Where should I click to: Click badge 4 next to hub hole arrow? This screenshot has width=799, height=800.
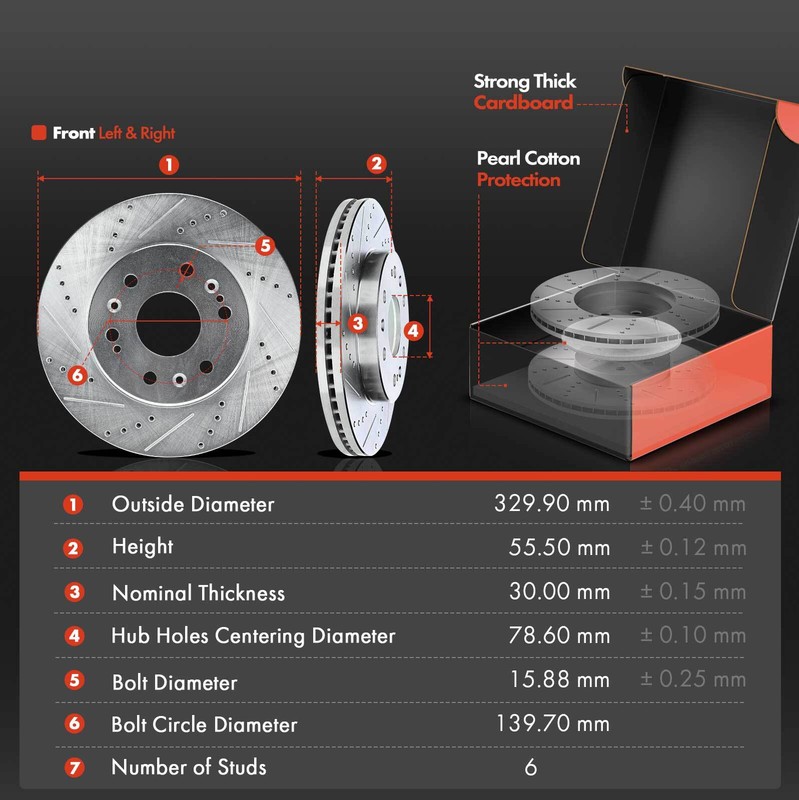[x=413, y=331]
